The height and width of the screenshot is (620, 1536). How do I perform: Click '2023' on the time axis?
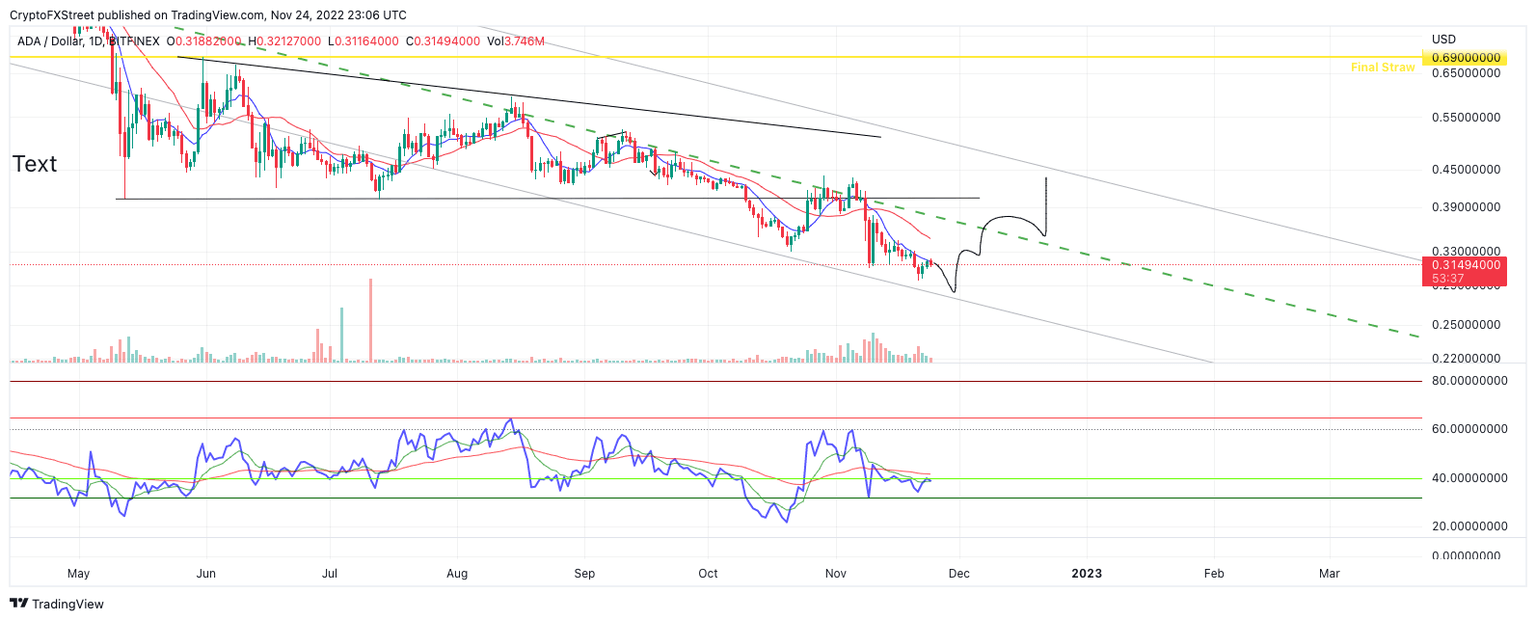[1086, 574]
